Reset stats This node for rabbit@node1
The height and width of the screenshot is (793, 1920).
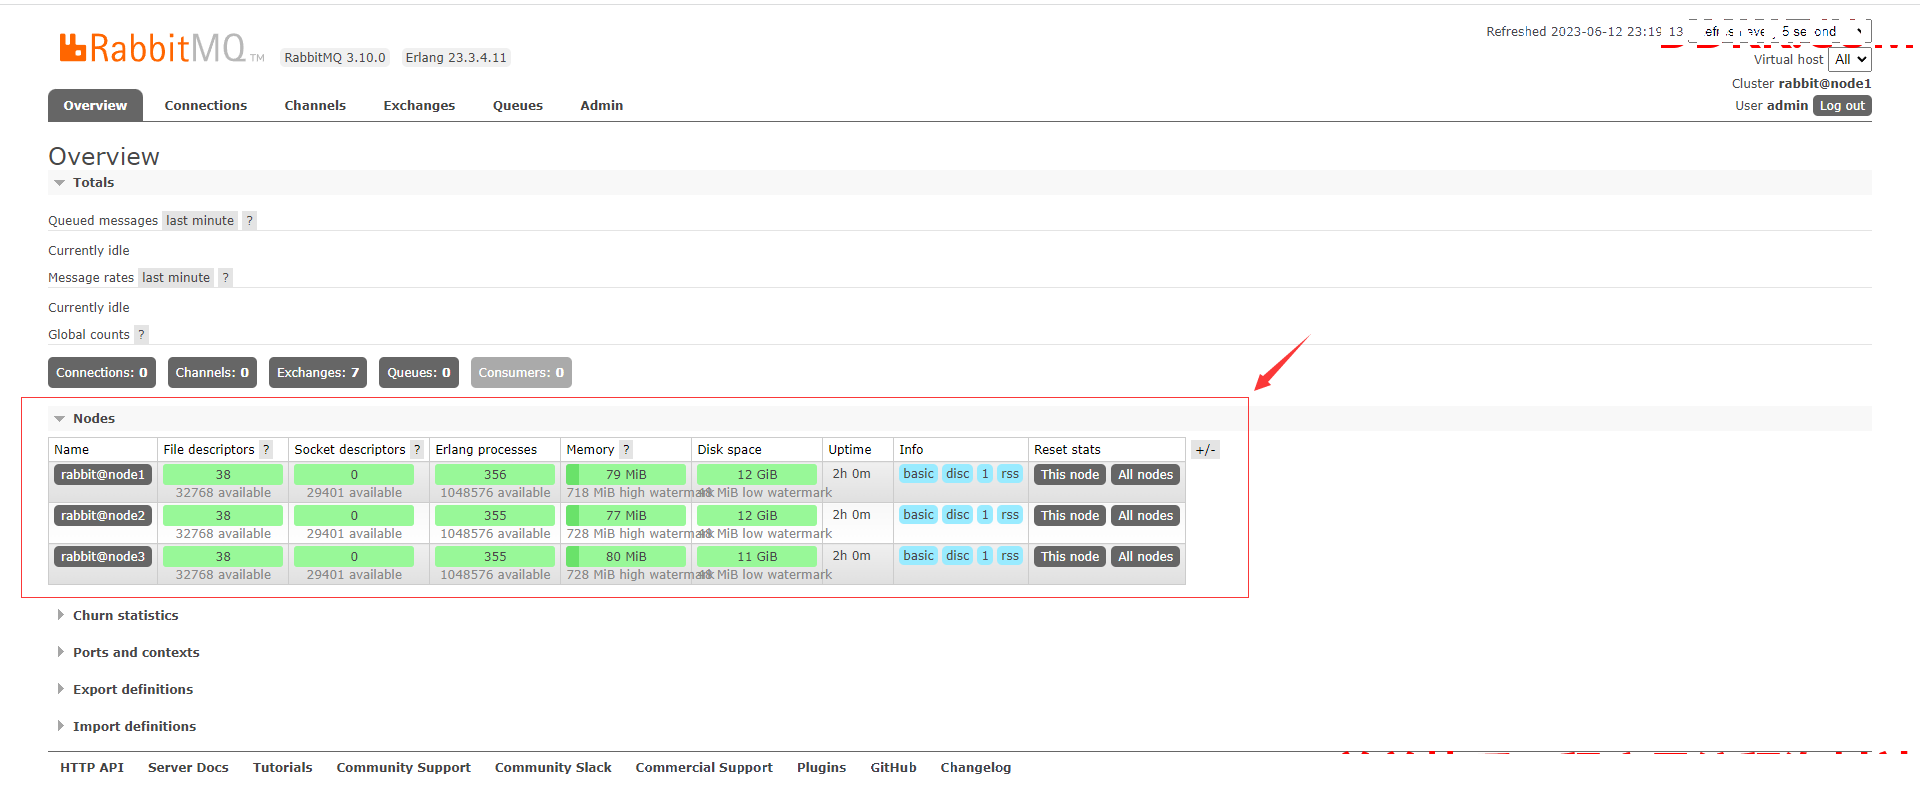click(x=1070, y=475)
